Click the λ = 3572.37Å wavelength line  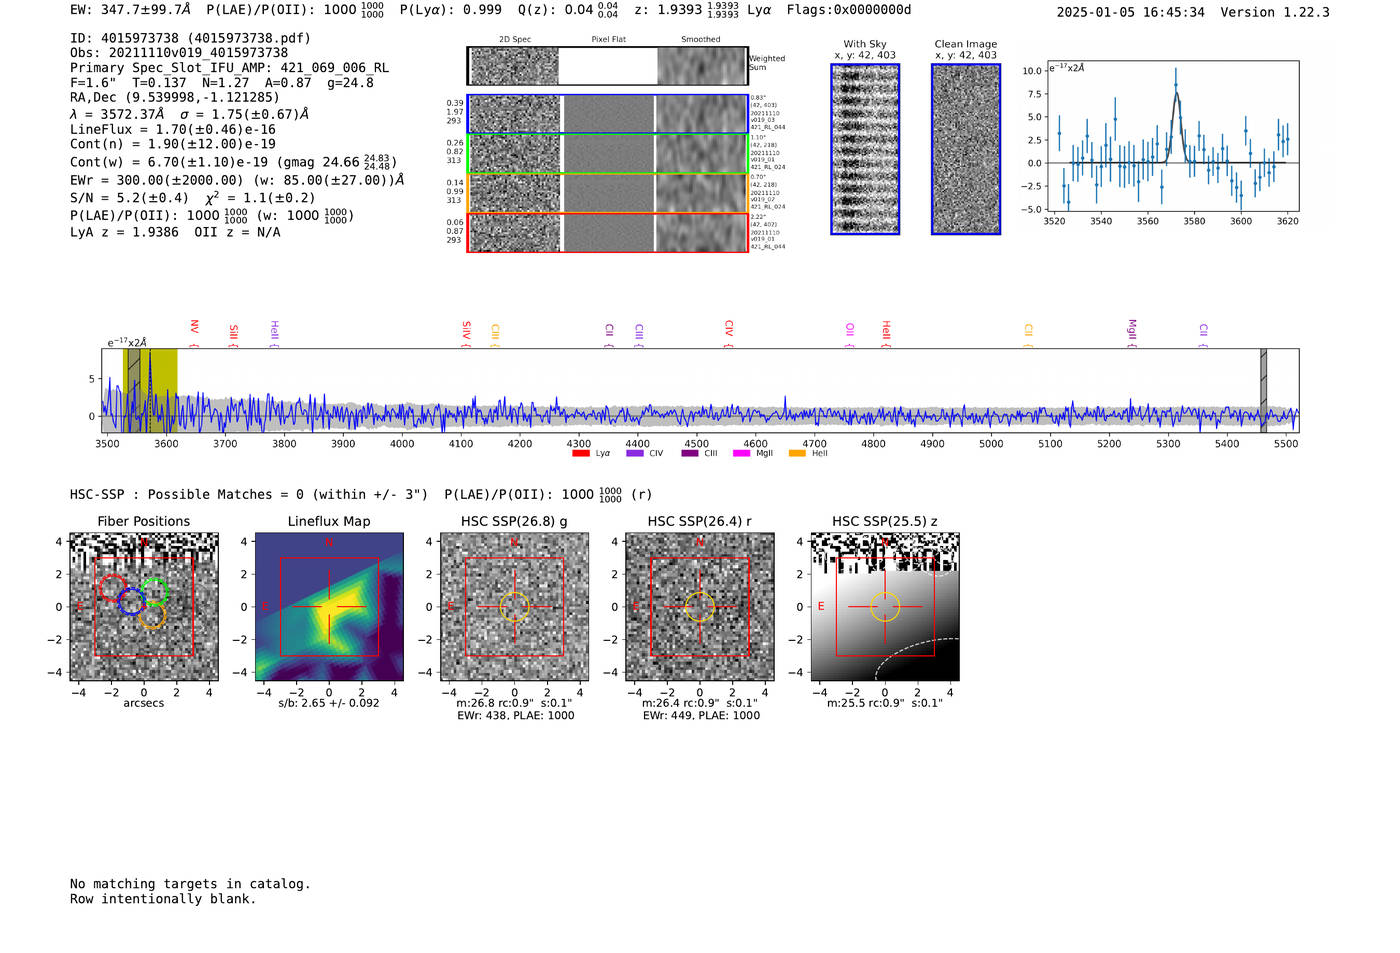(x=189, y=114)
